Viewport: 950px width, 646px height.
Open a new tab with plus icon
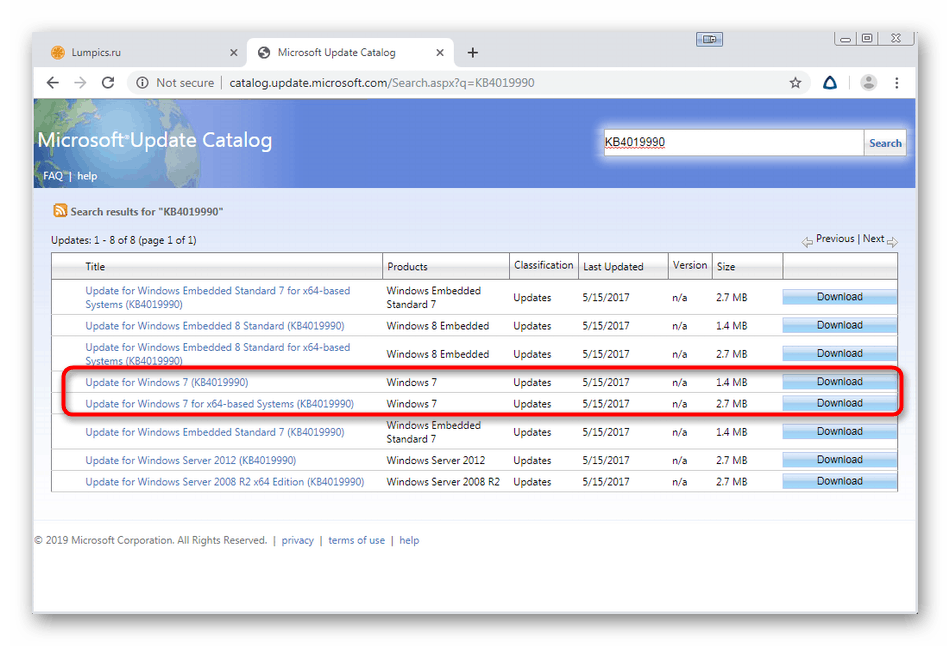473,53
